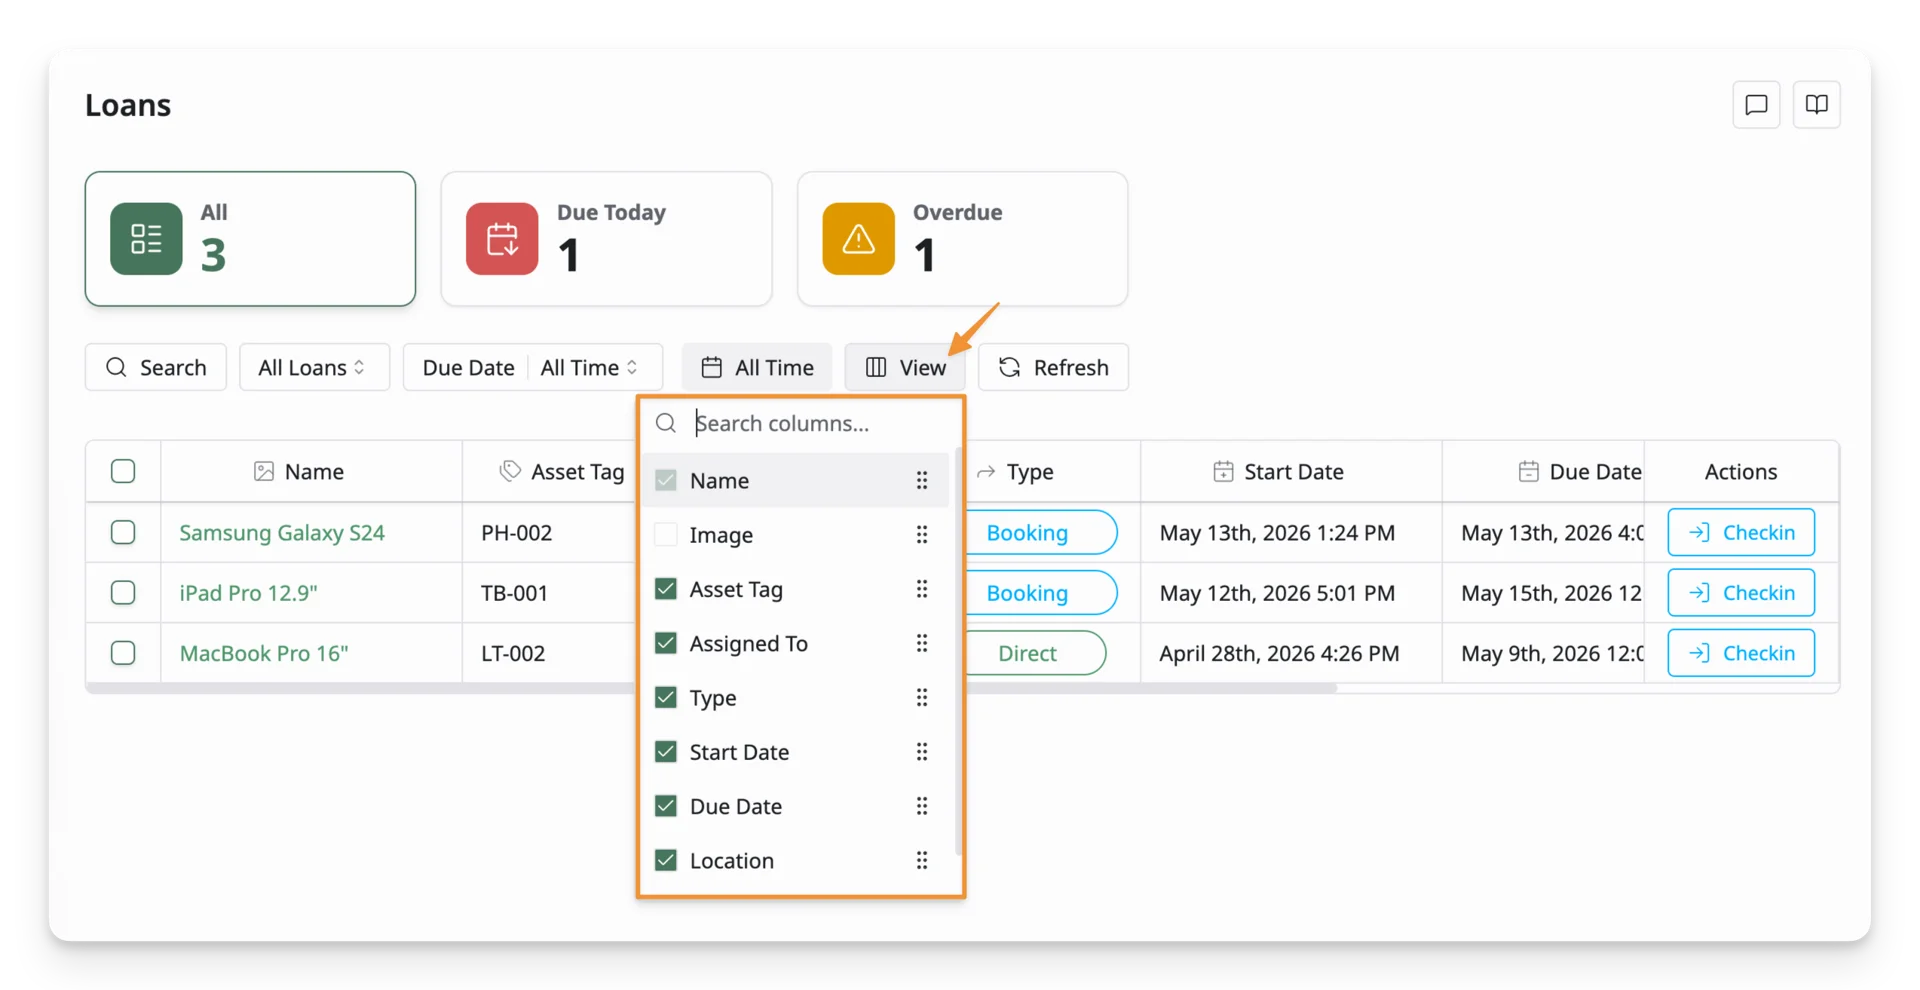This screenshot has width=1920, height=990.
Task: Open the MacBook Pro 16" link
Action: (264, 653)
